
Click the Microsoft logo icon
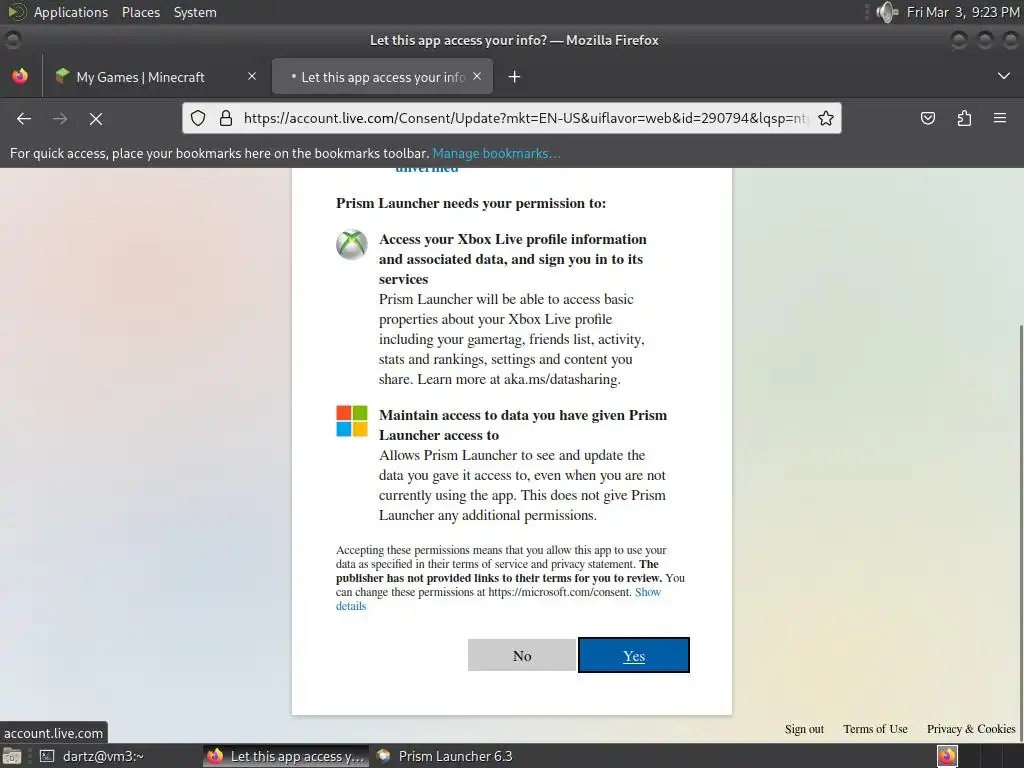pos(352,421)
